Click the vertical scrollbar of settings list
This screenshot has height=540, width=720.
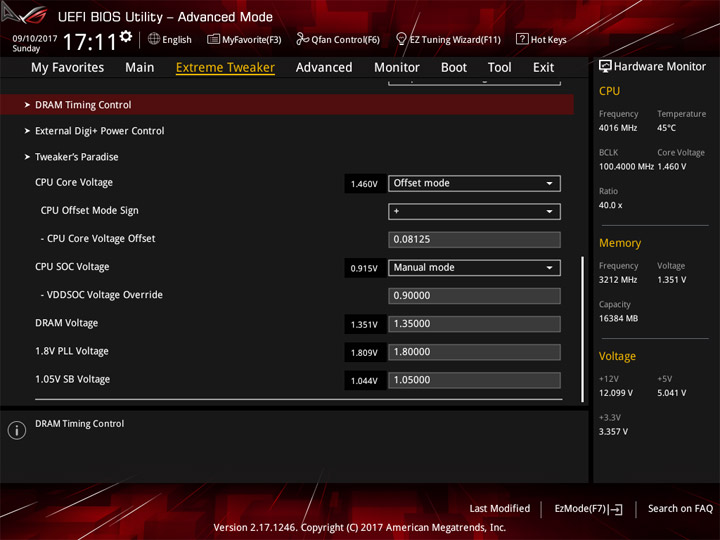[x=583, y=329]
